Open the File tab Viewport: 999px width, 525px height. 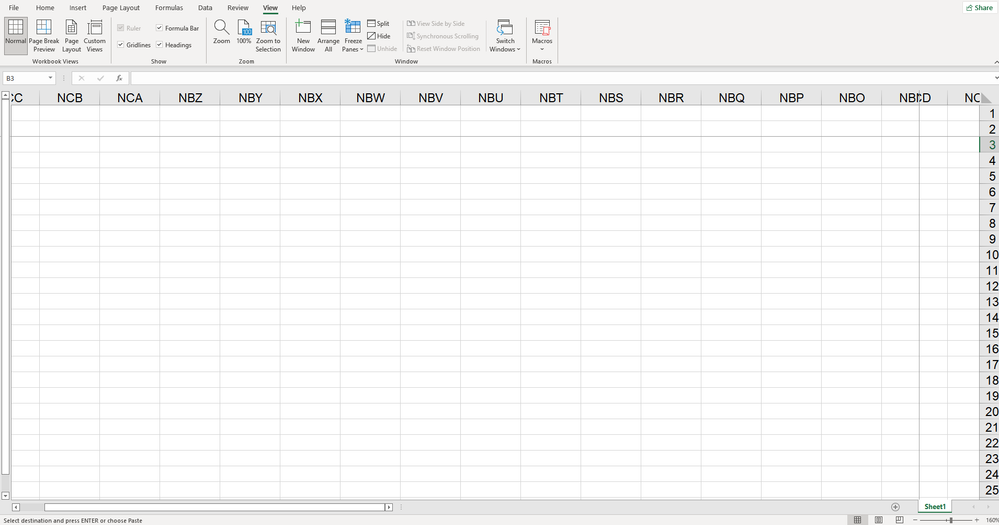click(x=13, y=8)
